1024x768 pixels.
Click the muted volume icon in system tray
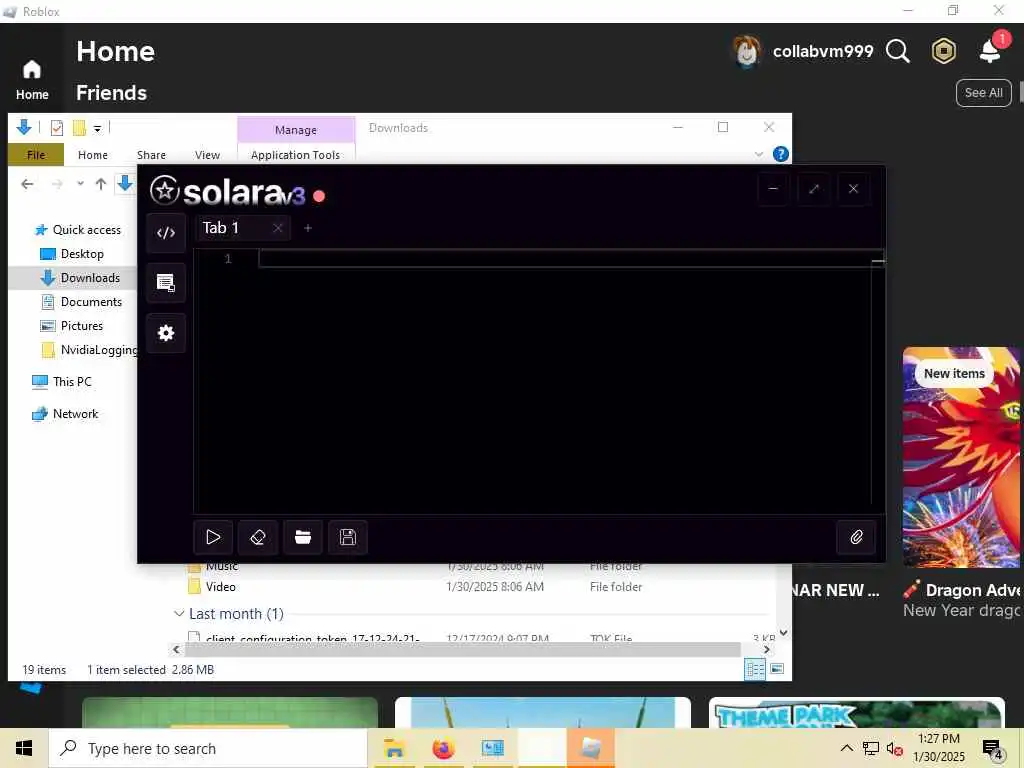(894, 748)
